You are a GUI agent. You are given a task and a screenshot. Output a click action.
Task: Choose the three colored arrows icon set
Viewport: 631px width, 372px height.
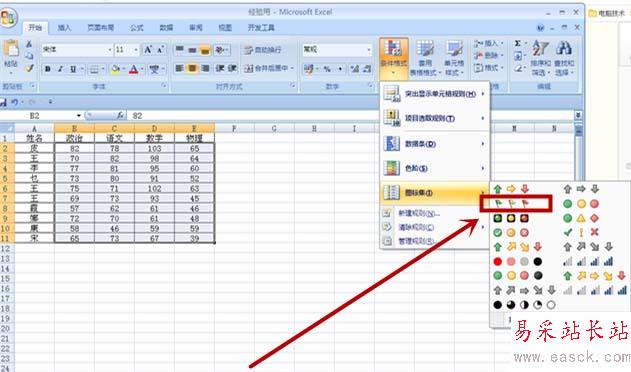[x=511, y=189]
